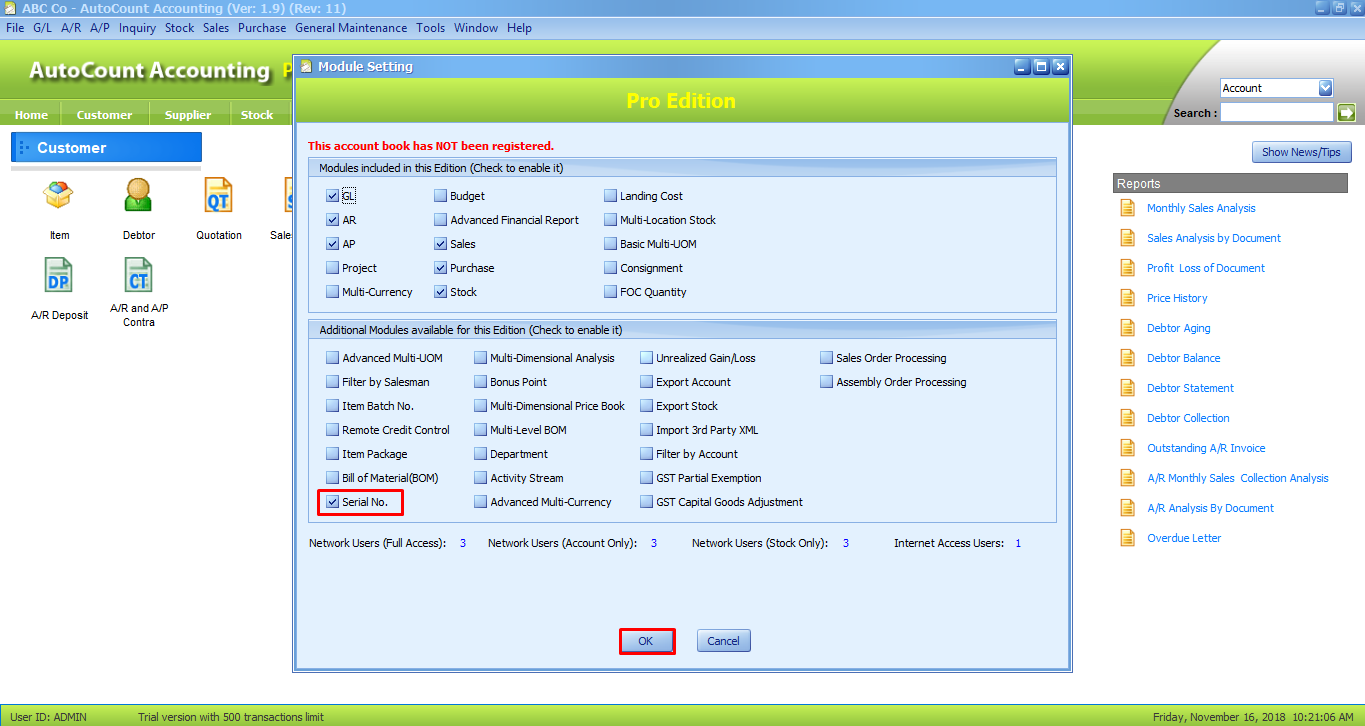This screenshot has width=1365, height=726.
Task: Enable the Consignment checkbox
Action: (611, 268)
